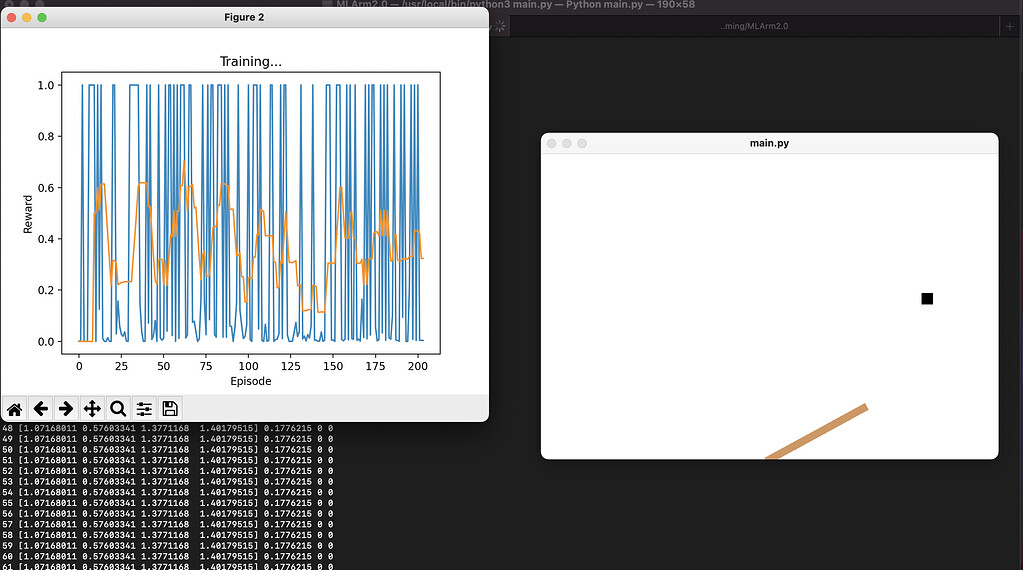Click the Episode x-axis label
The image size is (1023, 570).
tap(250, 381)
